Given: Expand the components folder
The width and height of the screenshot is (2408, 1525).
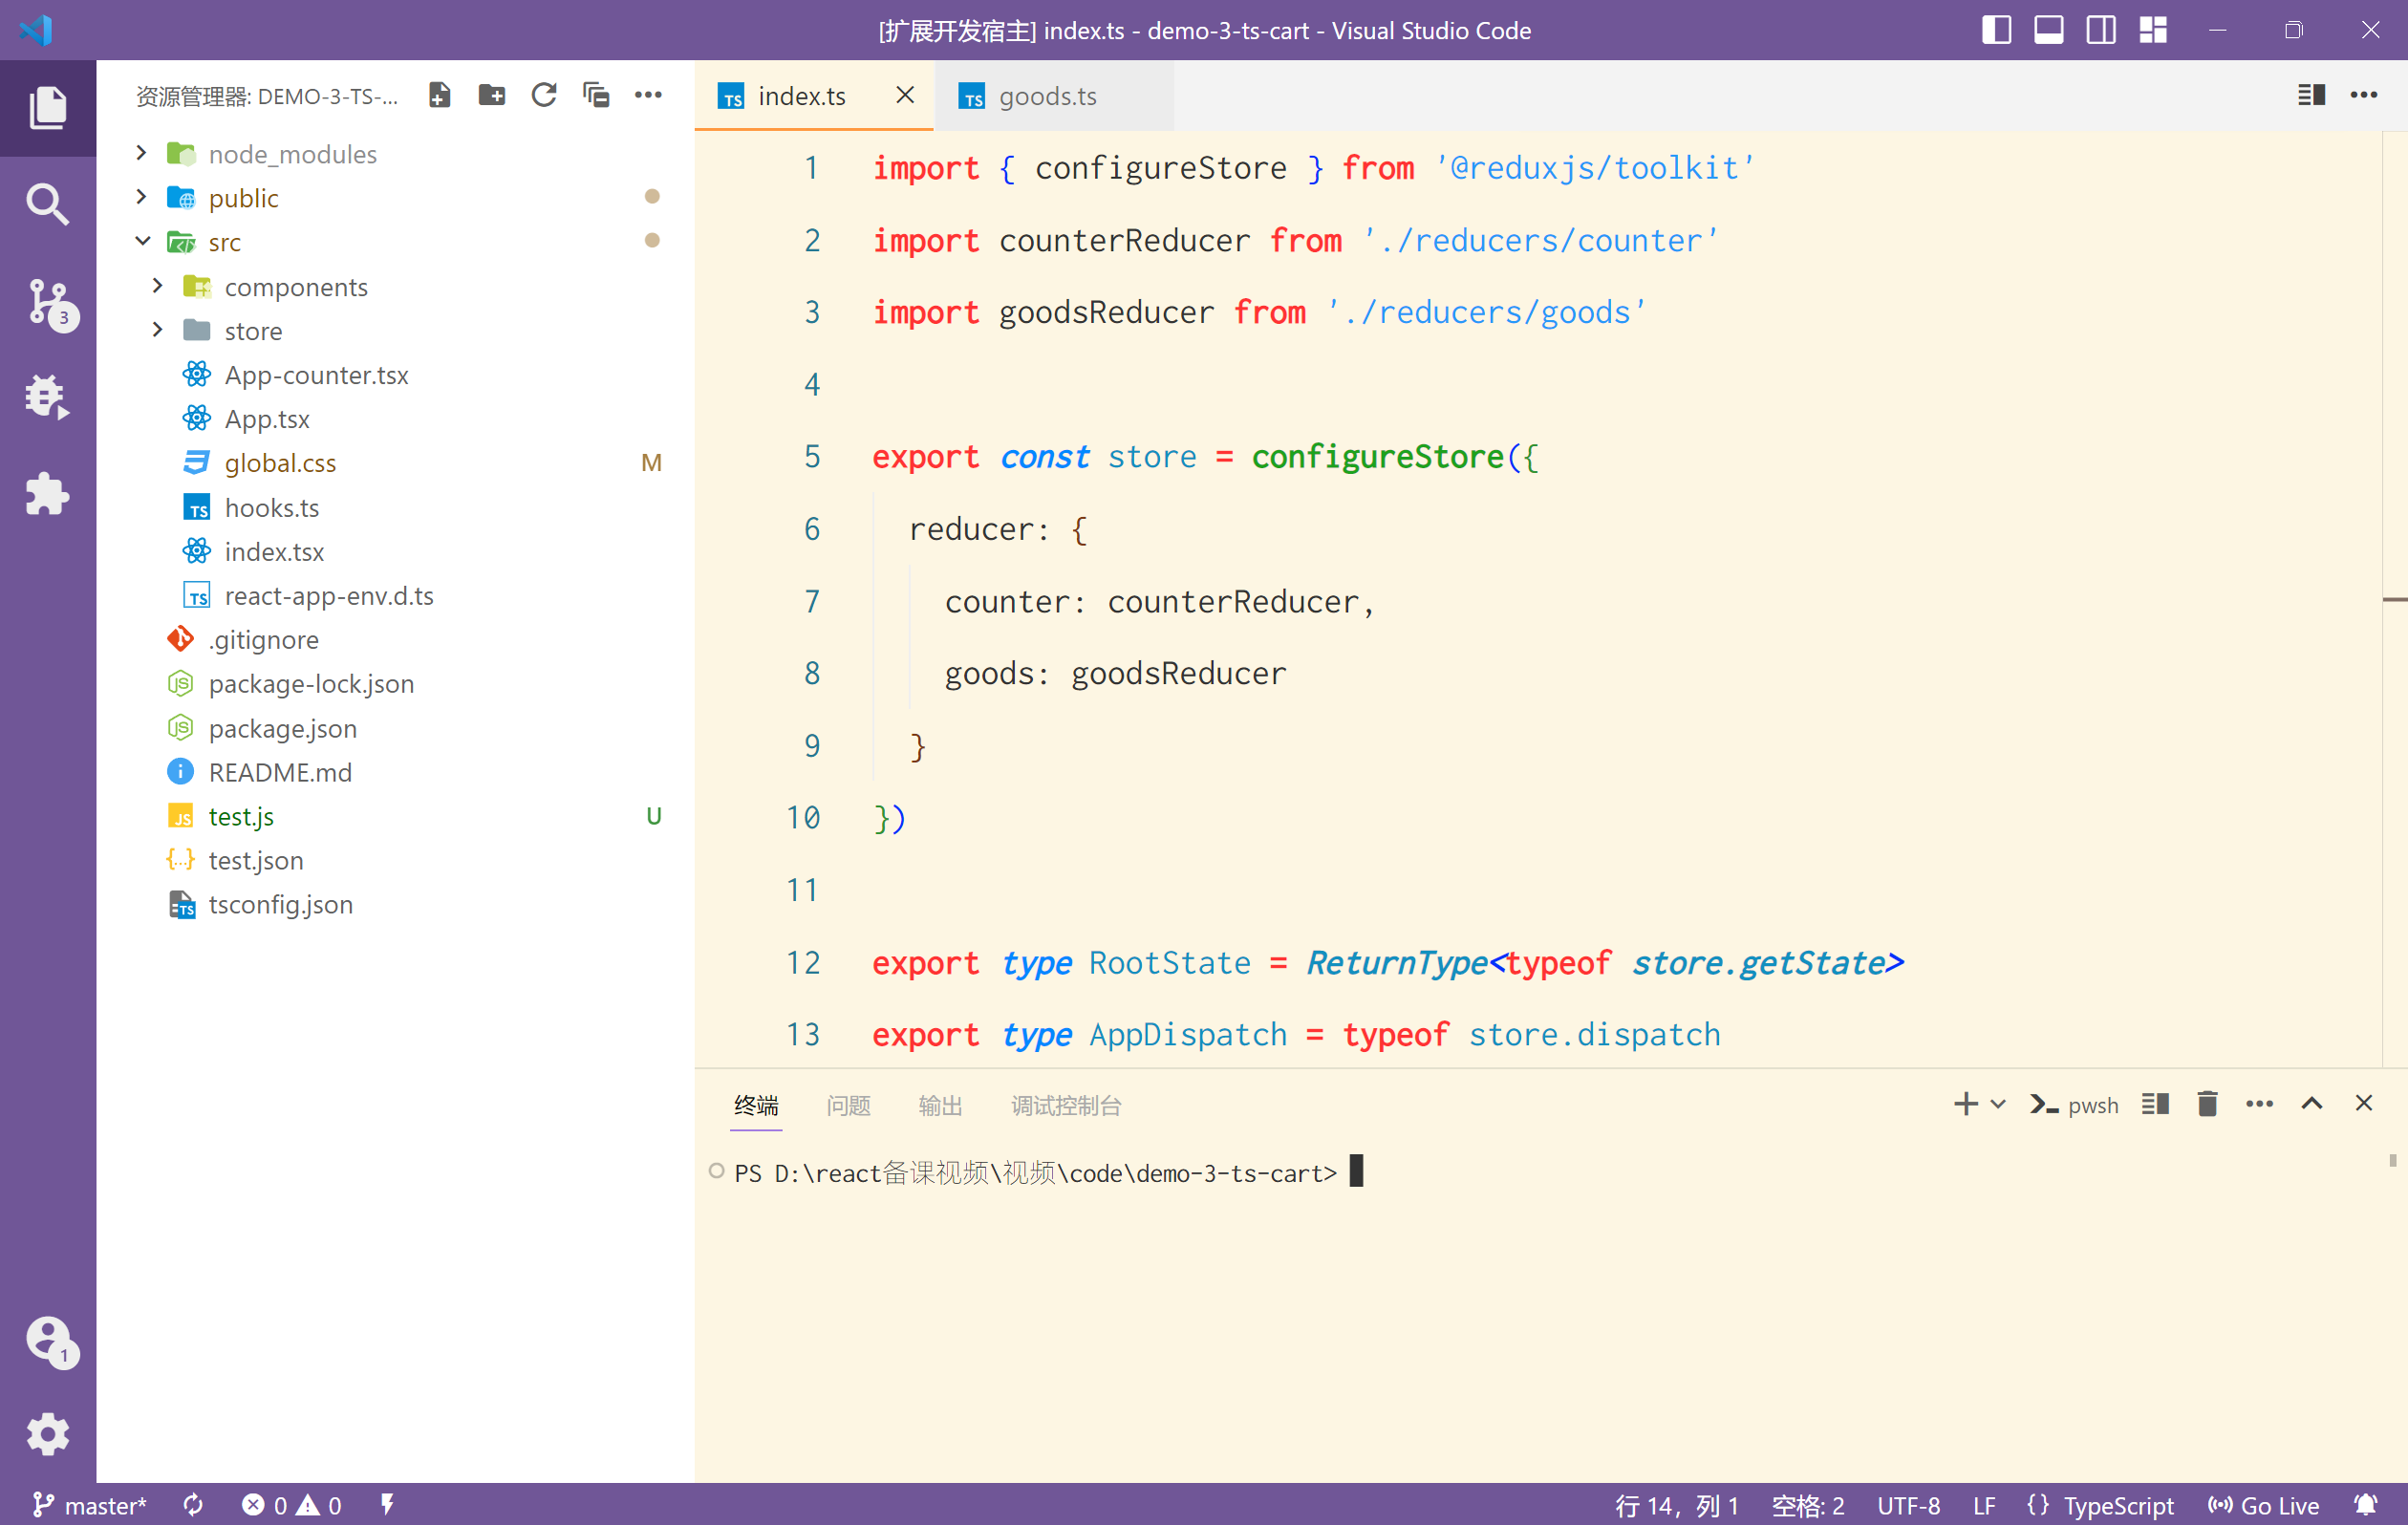Looking at the screenshot, I should pos(157,286).
